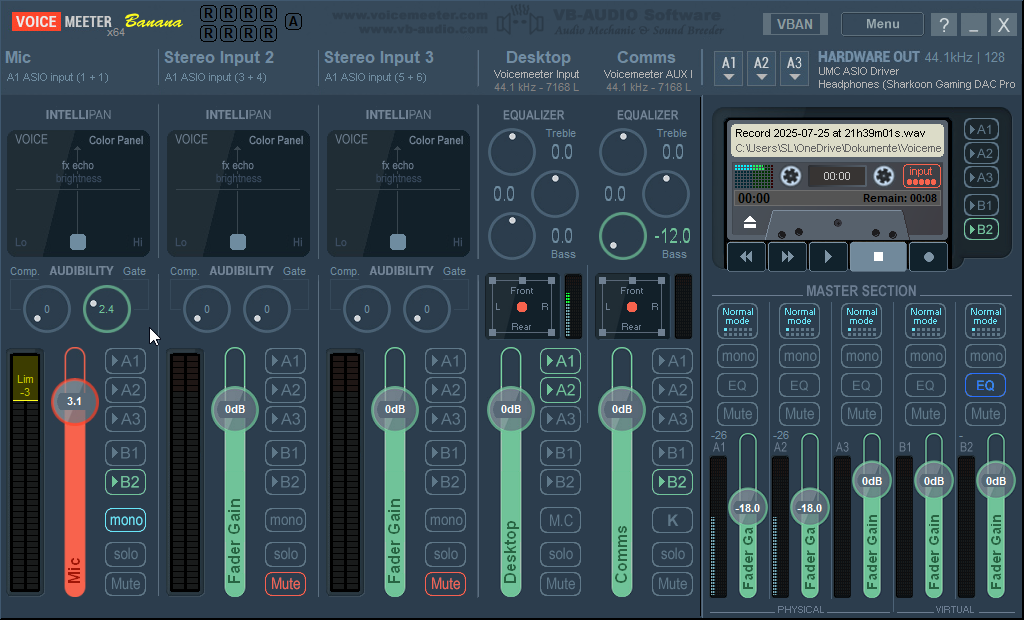1024x620 pixels.
Task: Click the A1 master fader at -18.0
Action: 748,508
